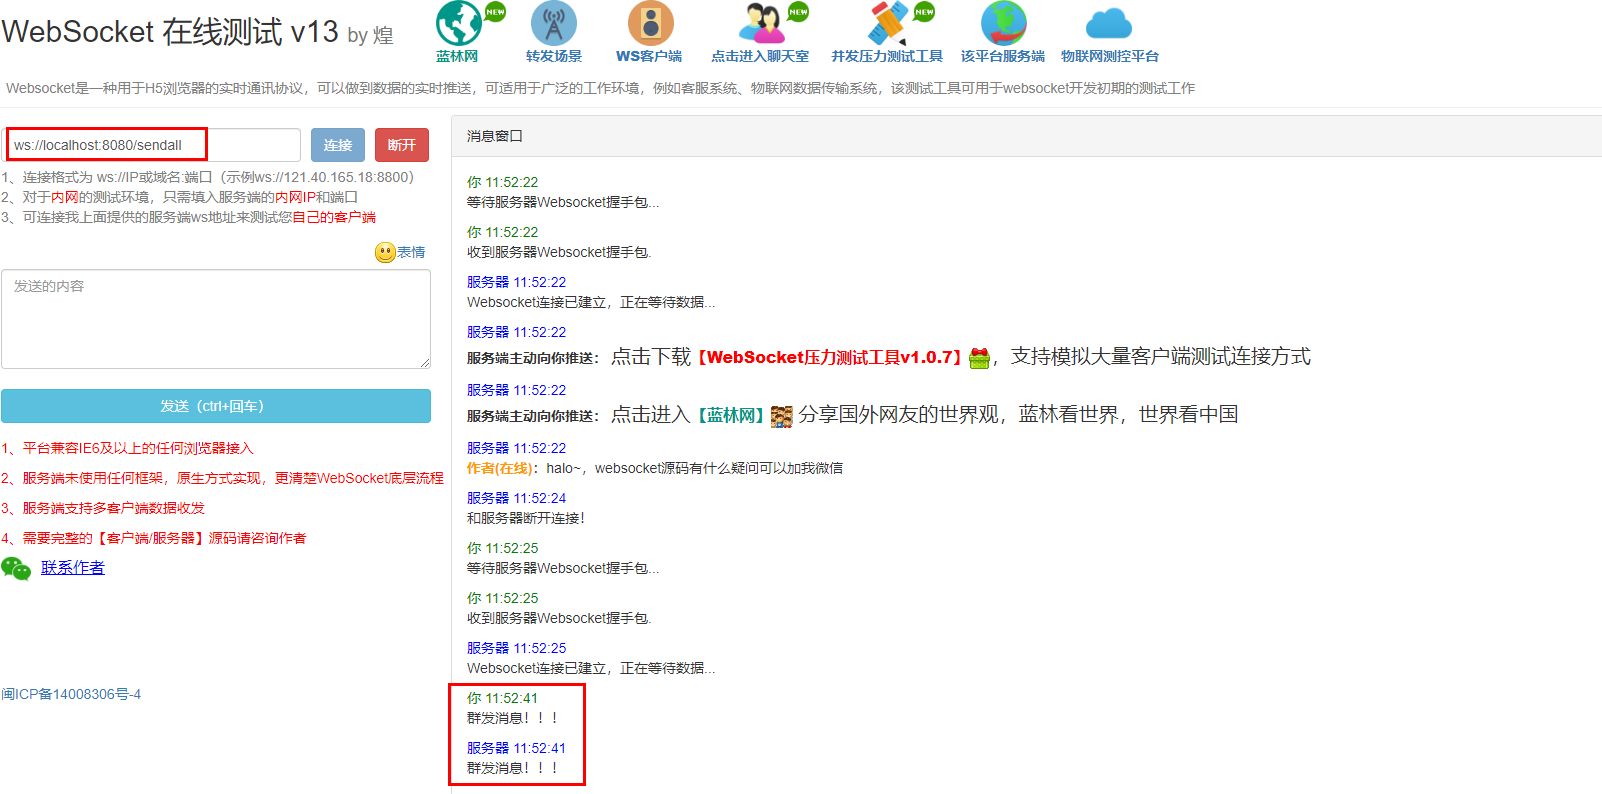The width and height of the screenshot is (1602, 794).
Task: Open the 物联网测控平台 cloud icon
Action: click(x=1109, y=23)
